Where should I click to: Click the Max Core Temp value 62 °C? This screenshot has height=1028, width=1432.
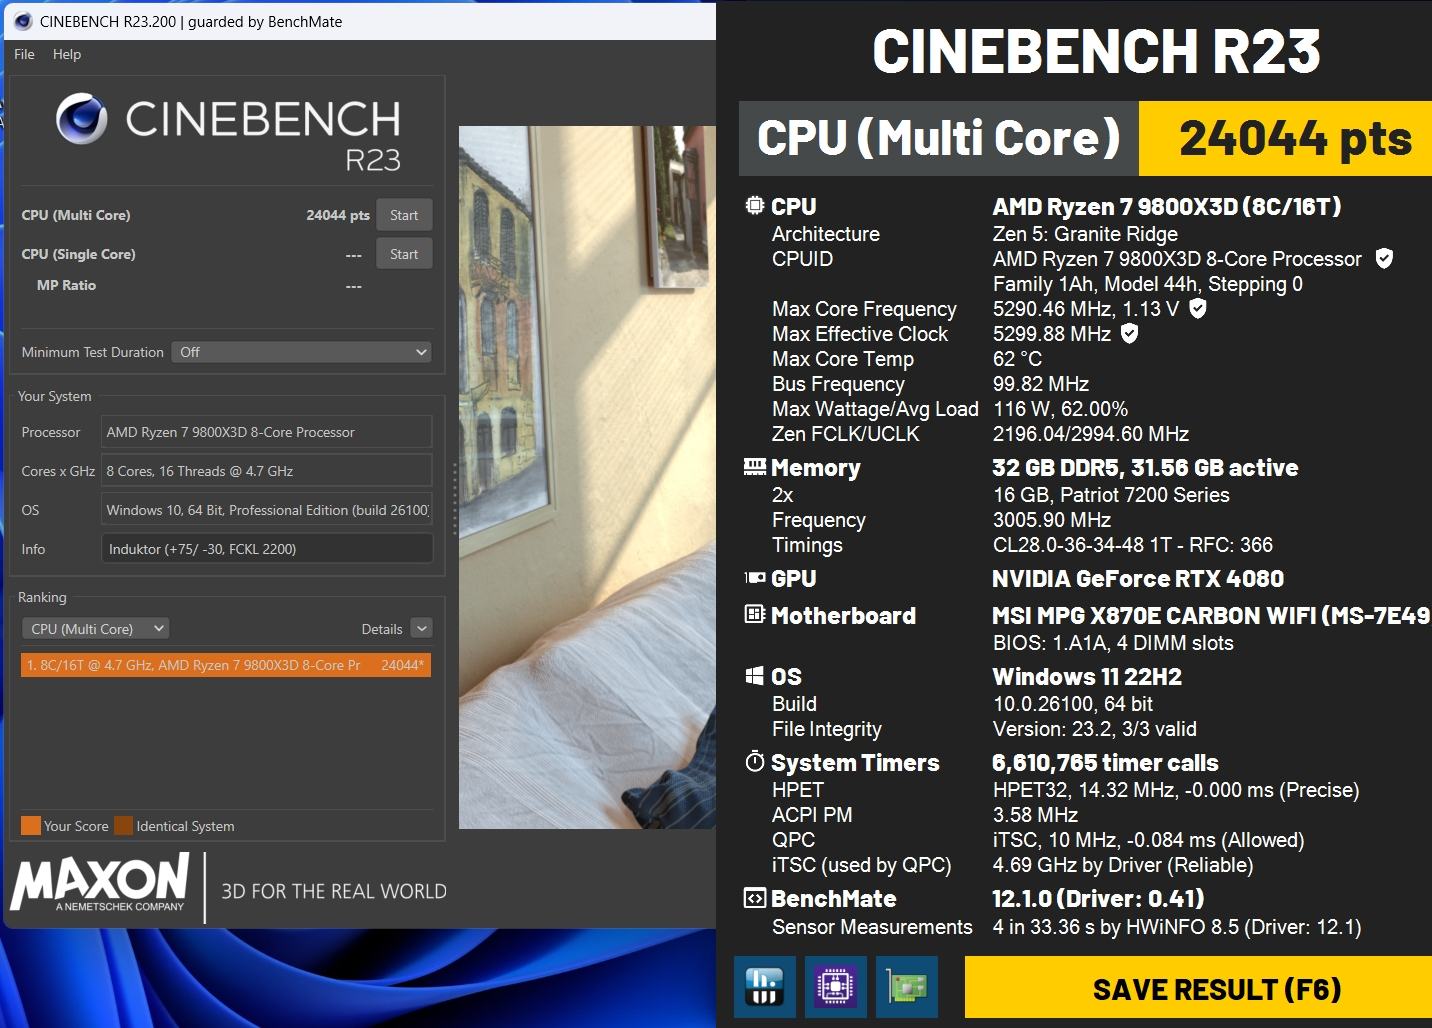point(1017,359)
